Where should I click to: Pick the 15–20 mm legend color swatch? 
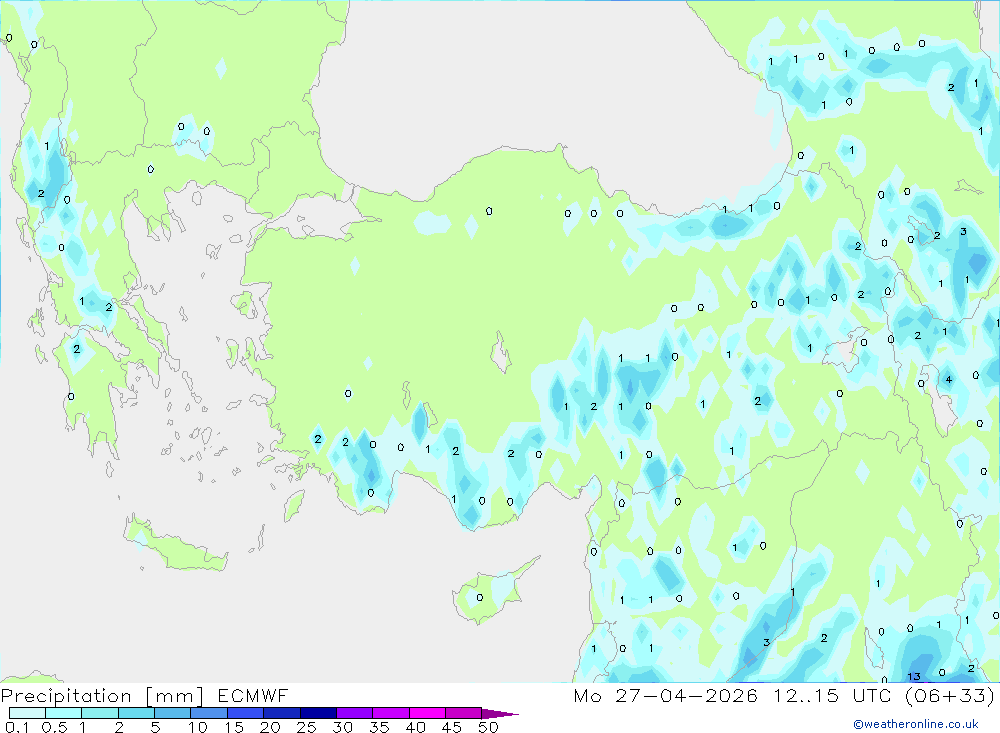click(x=245, y=713)
